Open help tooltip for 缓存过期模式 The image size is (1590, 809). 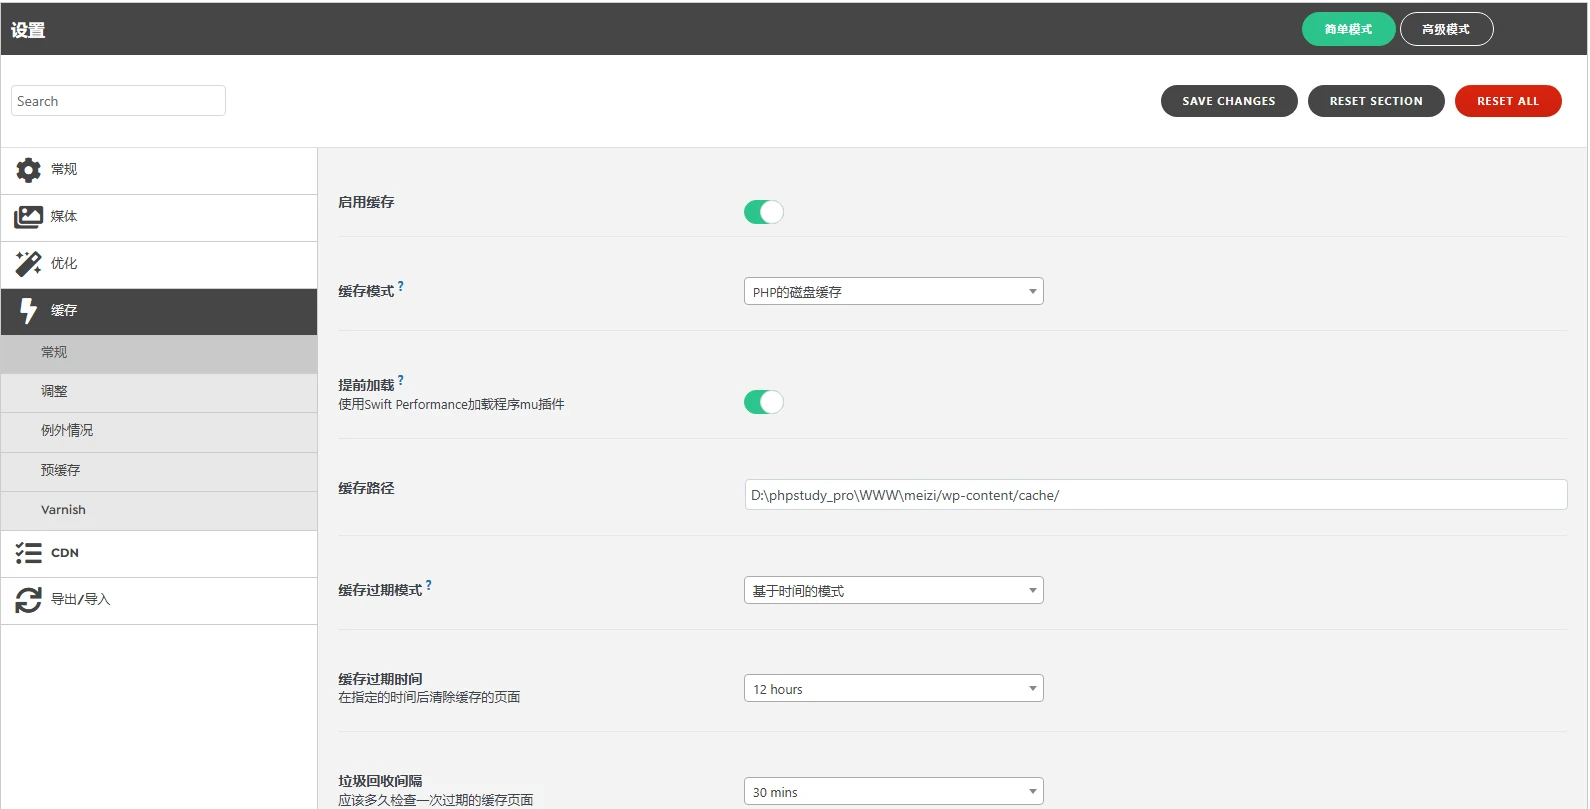[429, 585]
